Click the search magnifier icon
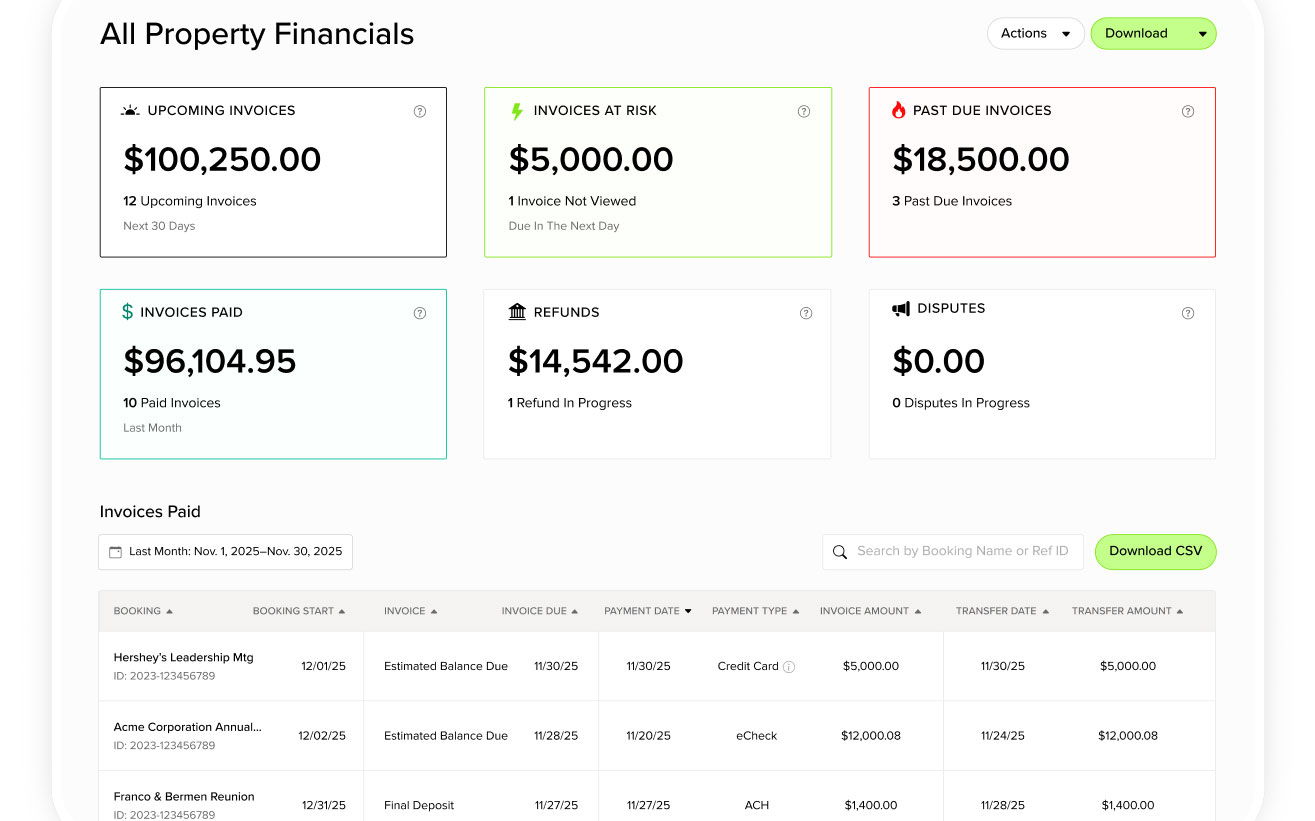The height and width of the screenshot is (821, 1315). [x=839, y=552]
